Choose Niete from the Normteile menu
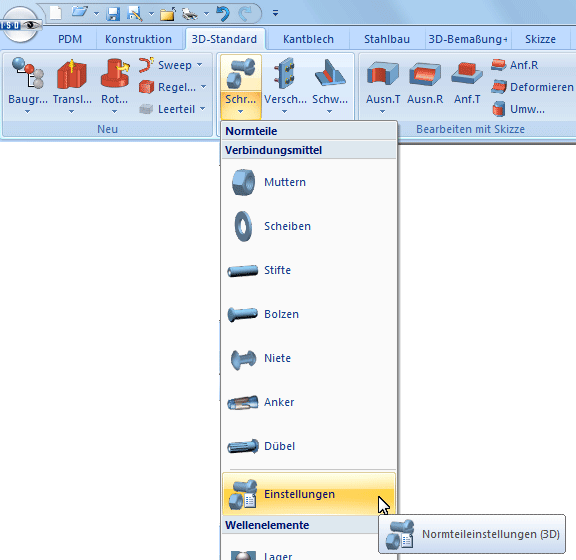Viewport: 576px width, 560px height. pos(309,358)
